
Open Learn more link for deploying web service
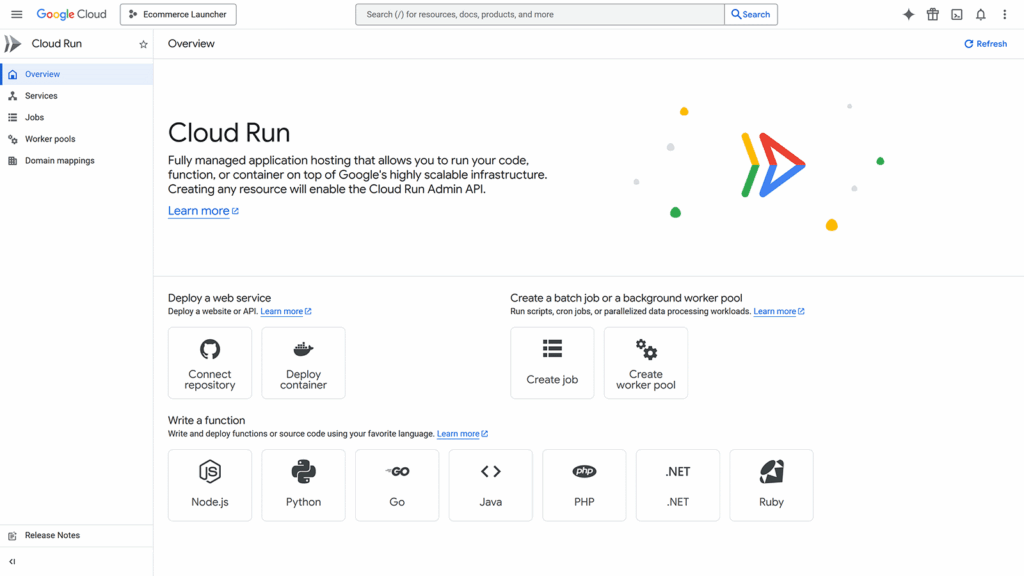point(286,312)
